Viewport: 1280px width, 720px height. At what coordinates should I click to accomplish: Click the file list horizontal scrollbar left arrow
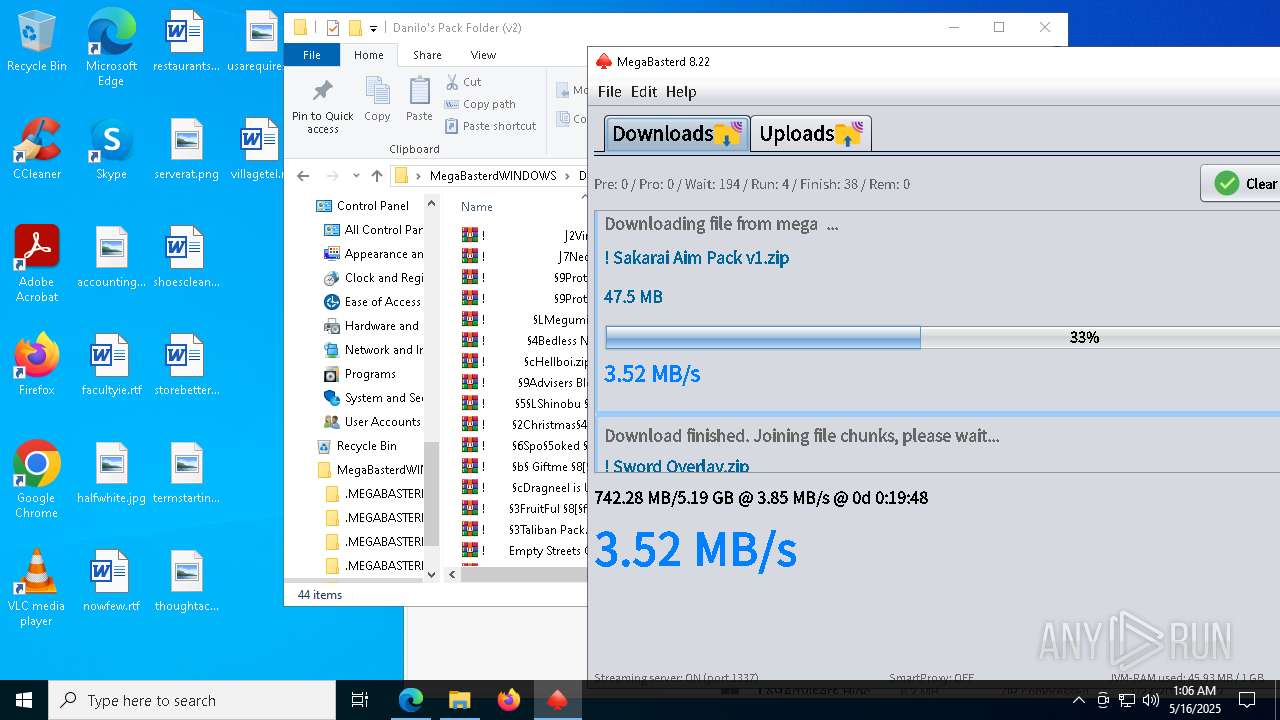click(x=452, y=574)
